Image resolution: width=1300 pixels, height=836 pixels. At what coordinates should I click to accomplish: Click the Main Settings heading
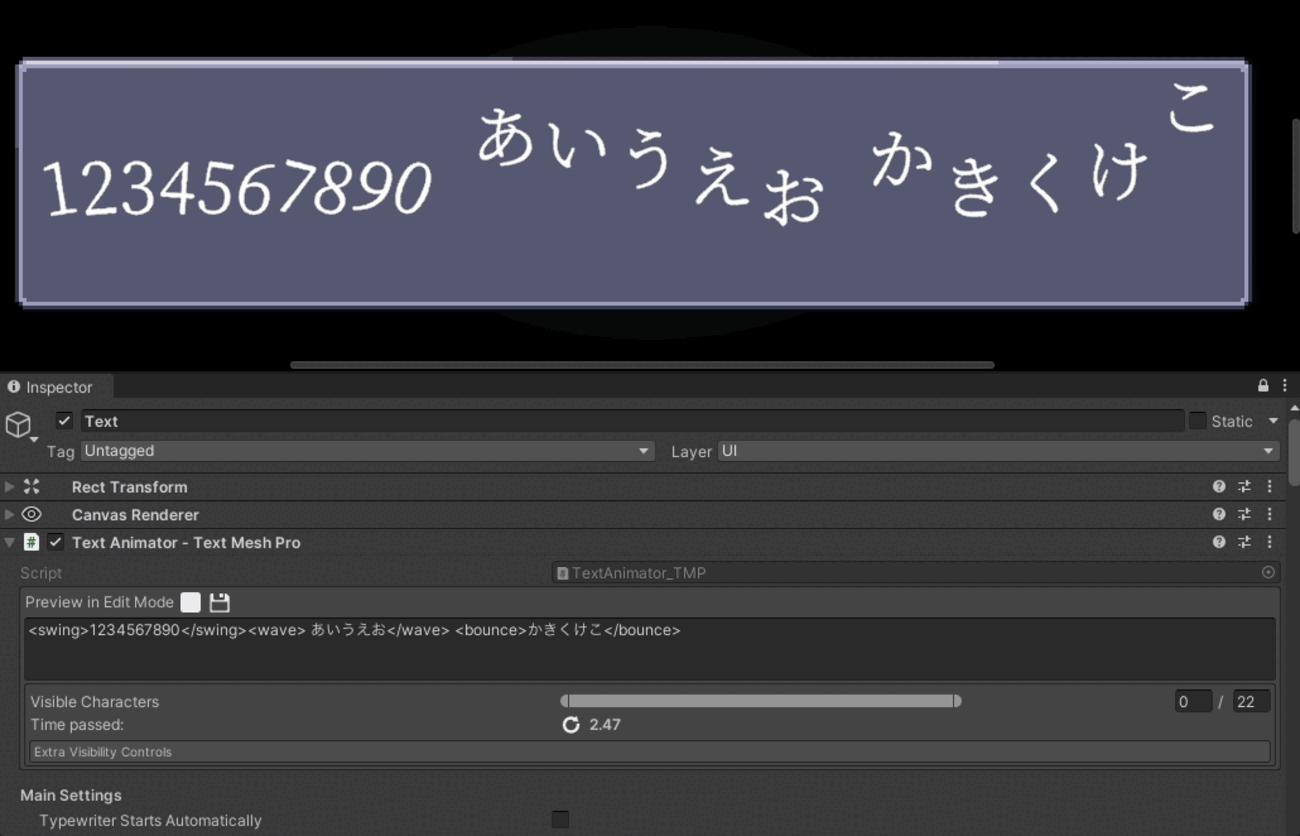[71, 795]
